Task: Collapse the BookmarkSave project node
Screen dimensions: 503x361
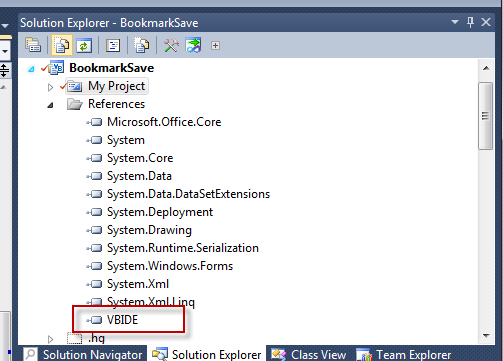Action: pyautogui.click(x=31, y=69)
